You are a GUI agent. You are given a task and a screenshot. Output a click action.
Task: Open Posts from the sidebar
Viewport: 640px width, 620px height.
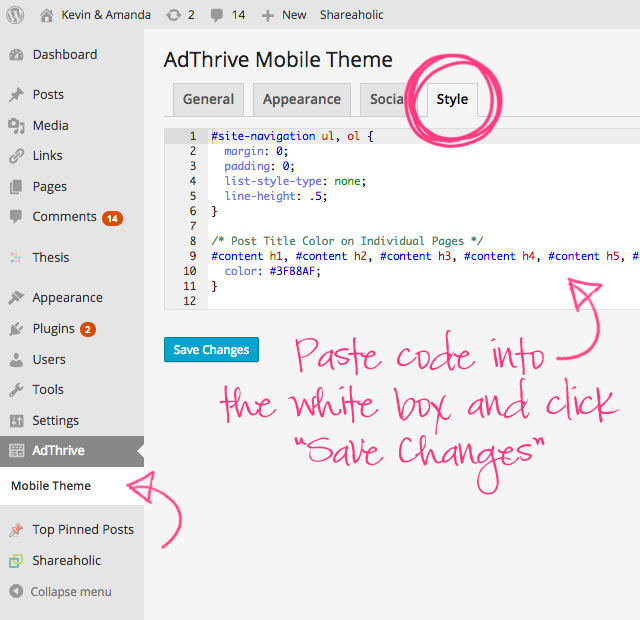click(48, 95)
